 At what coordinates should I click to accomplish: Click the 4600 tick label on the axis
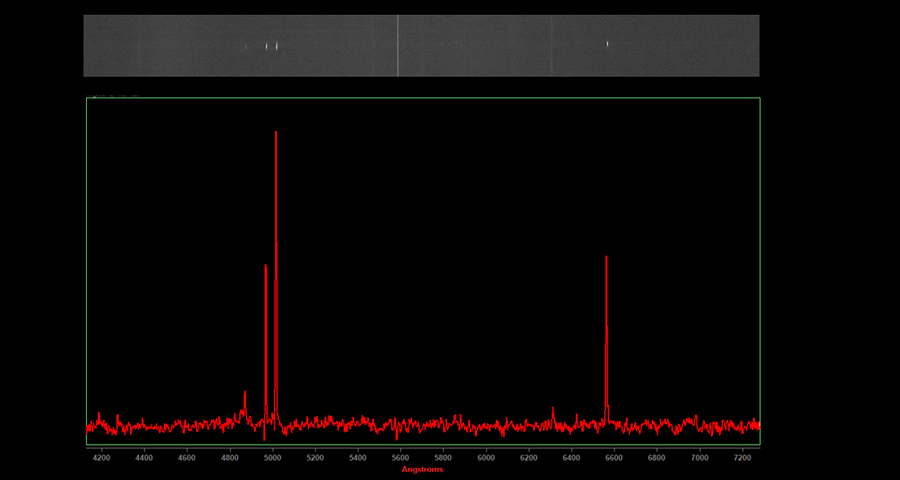pos(187,457)
